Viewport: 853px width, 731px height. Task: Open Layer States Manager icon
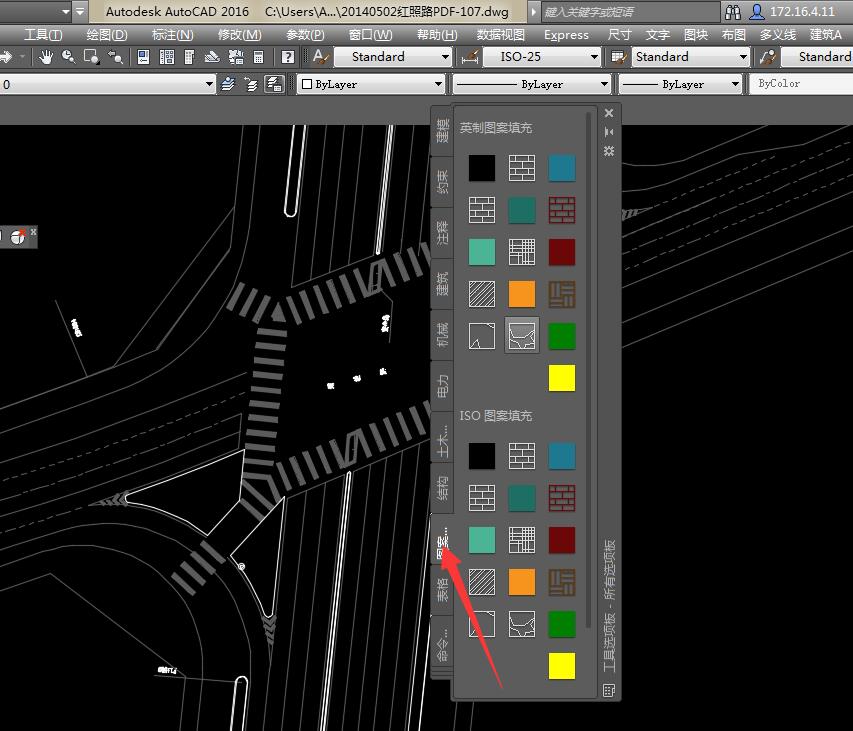point(274,84)
